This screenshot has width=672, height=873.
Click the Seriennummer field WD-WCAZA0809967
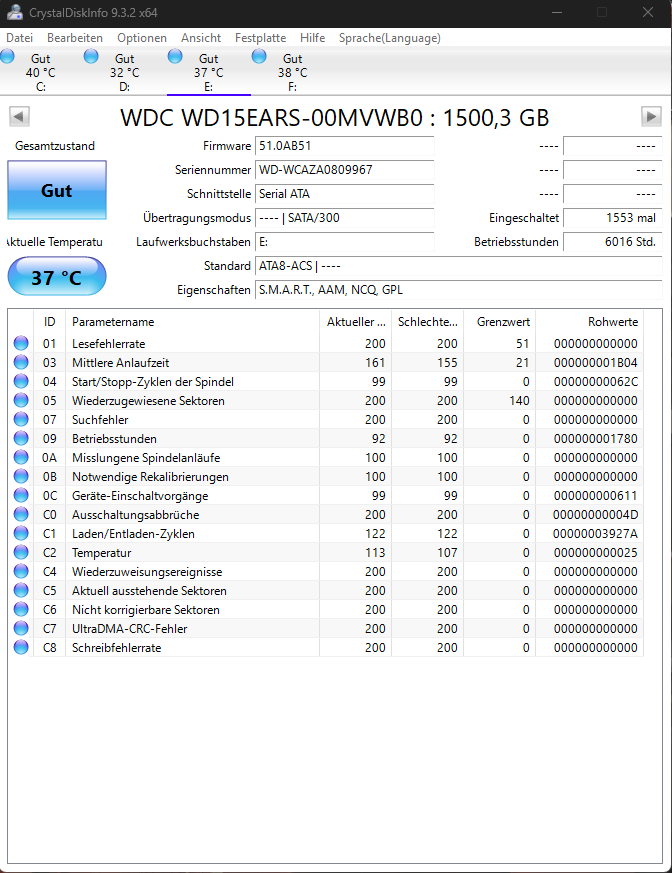(x=345, y=170)
